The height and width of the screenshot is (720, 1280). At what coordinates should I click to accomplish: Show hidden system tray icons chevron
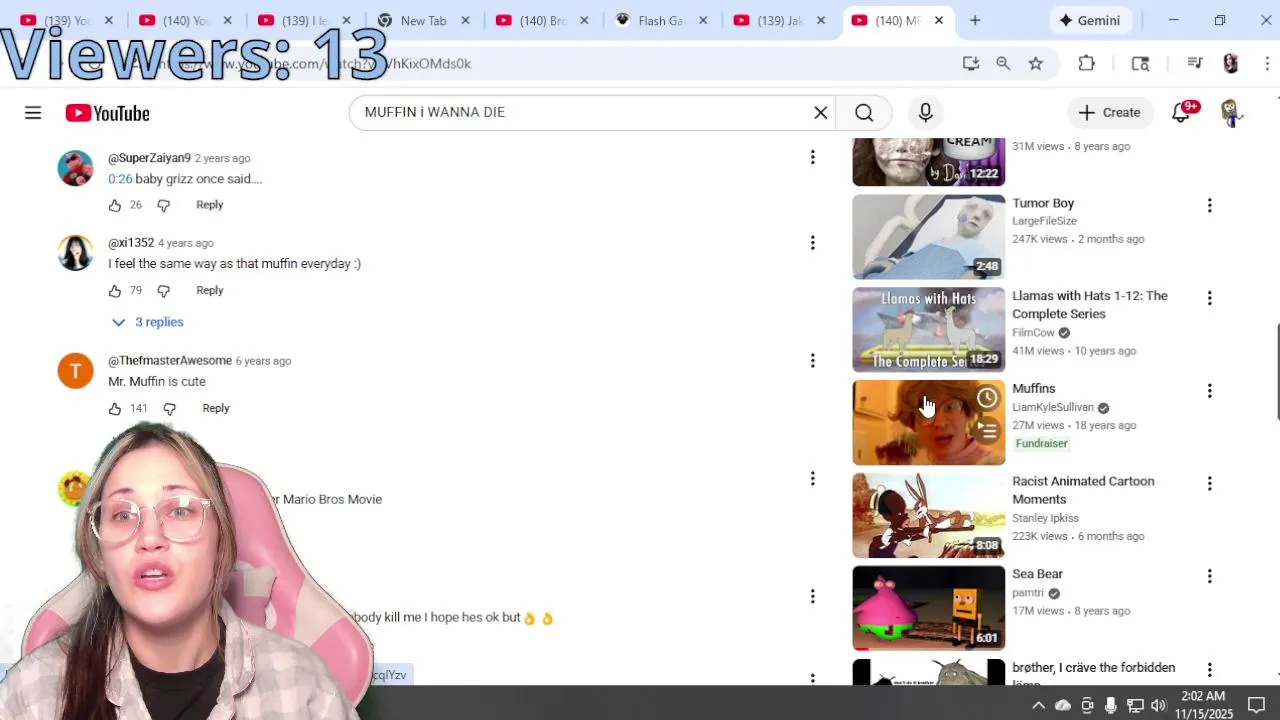[1038, 705]
